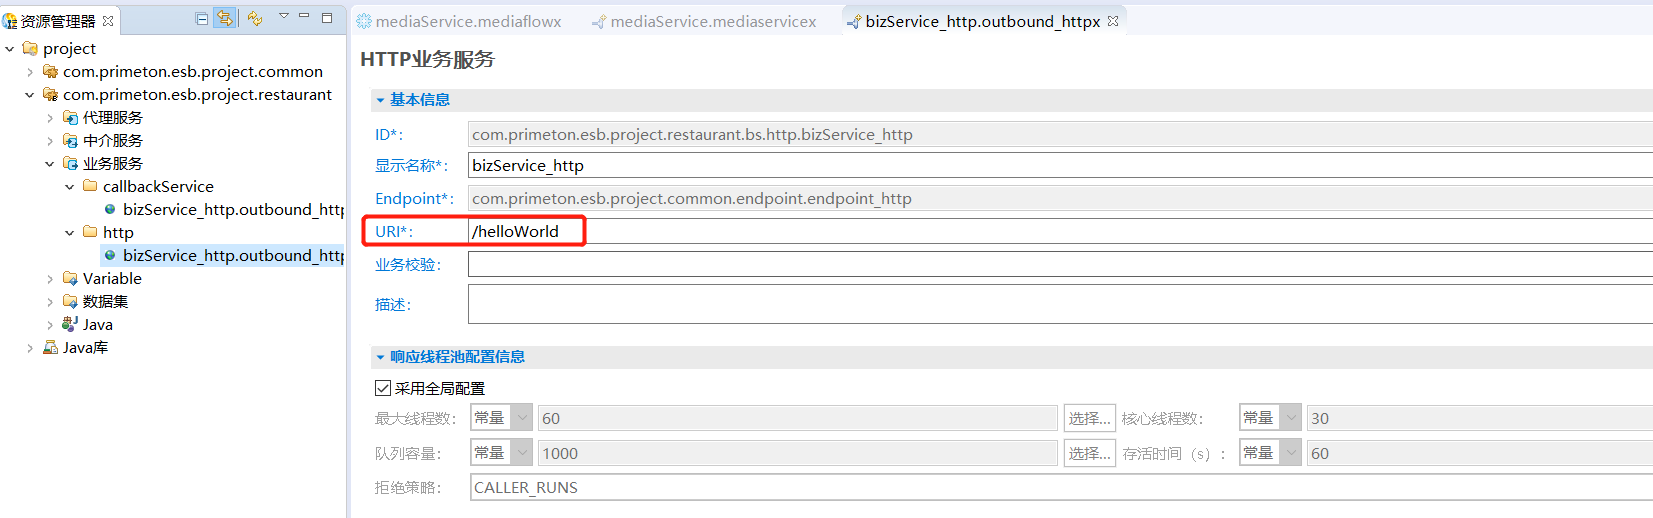Open the explorer view menu triangle
Image resolution: width=1653 pixels, height=518 pixels.
coord(284,16)
